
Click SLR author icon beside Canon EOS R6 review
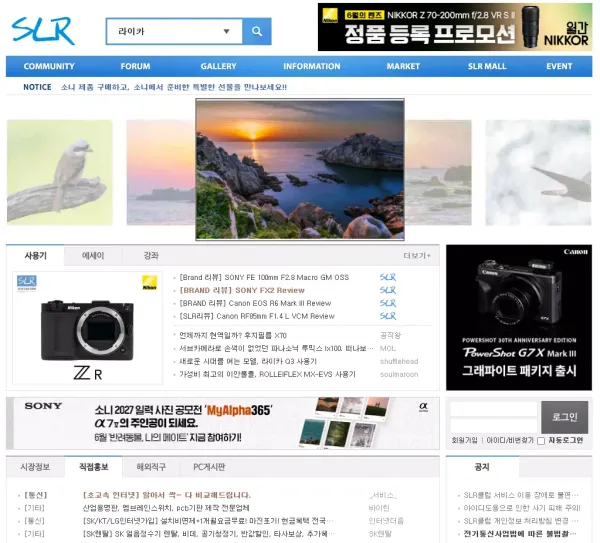click(x=388, y=303)
